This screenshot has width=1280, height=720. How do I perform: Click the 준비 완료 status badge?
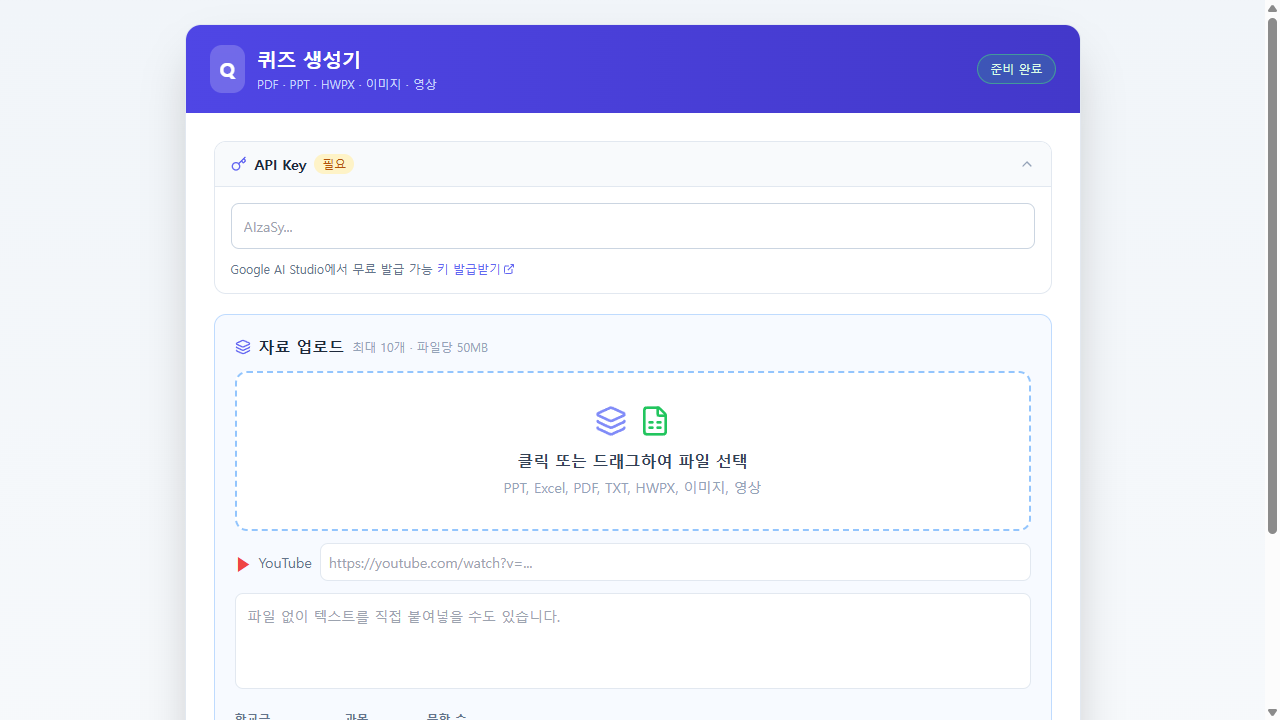[1016, 69]
